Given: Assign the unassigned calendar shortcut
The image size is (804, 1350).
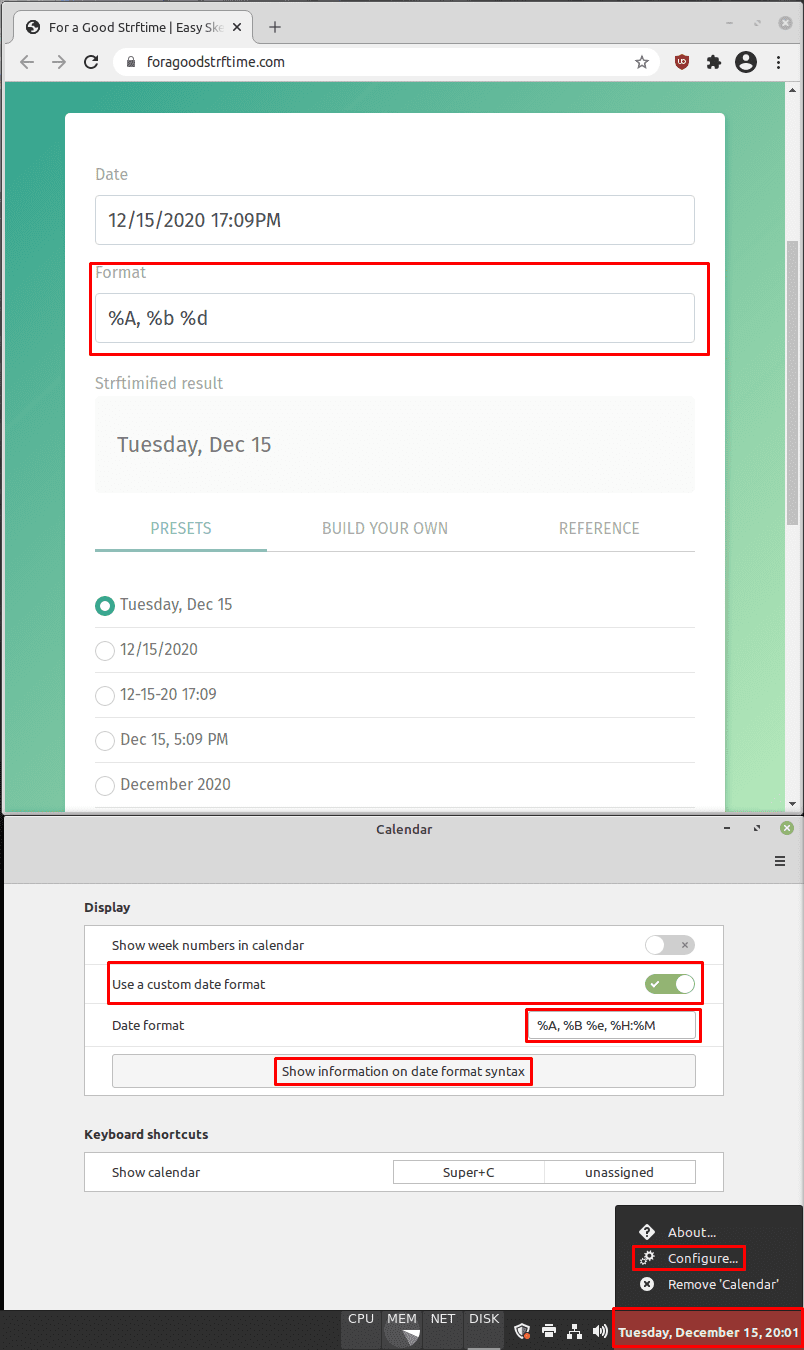Looking at the screenshot, I should click(620, 1172).
